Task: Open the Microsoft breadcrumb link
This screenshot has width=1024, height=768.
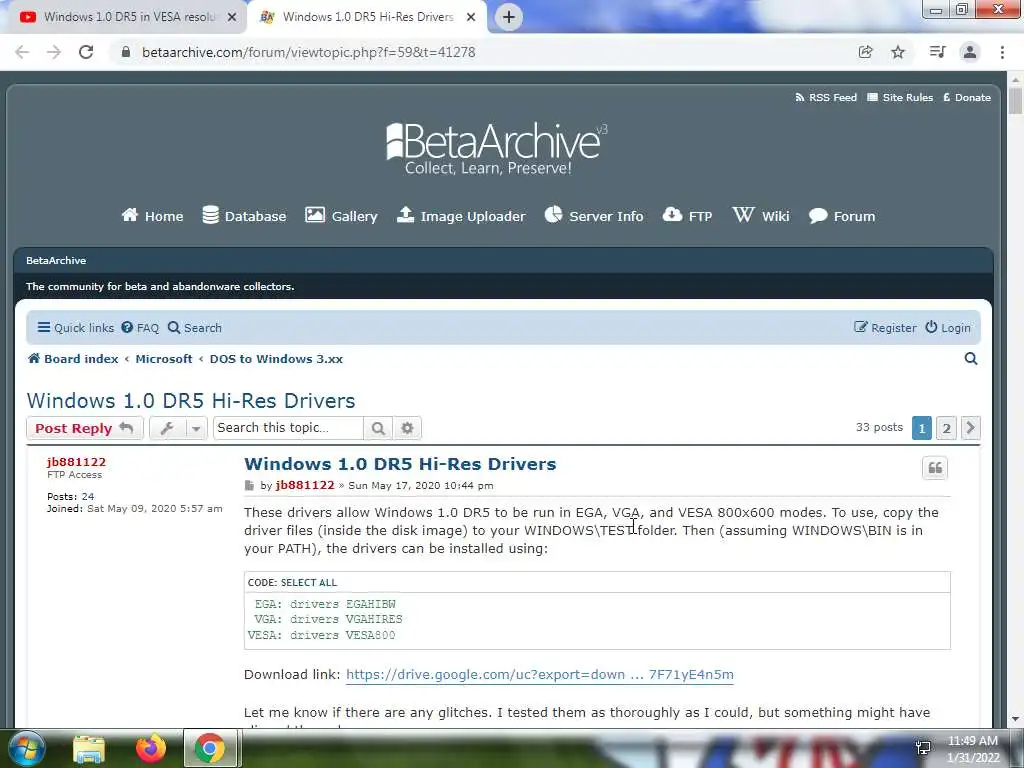Action: point(164,359)
